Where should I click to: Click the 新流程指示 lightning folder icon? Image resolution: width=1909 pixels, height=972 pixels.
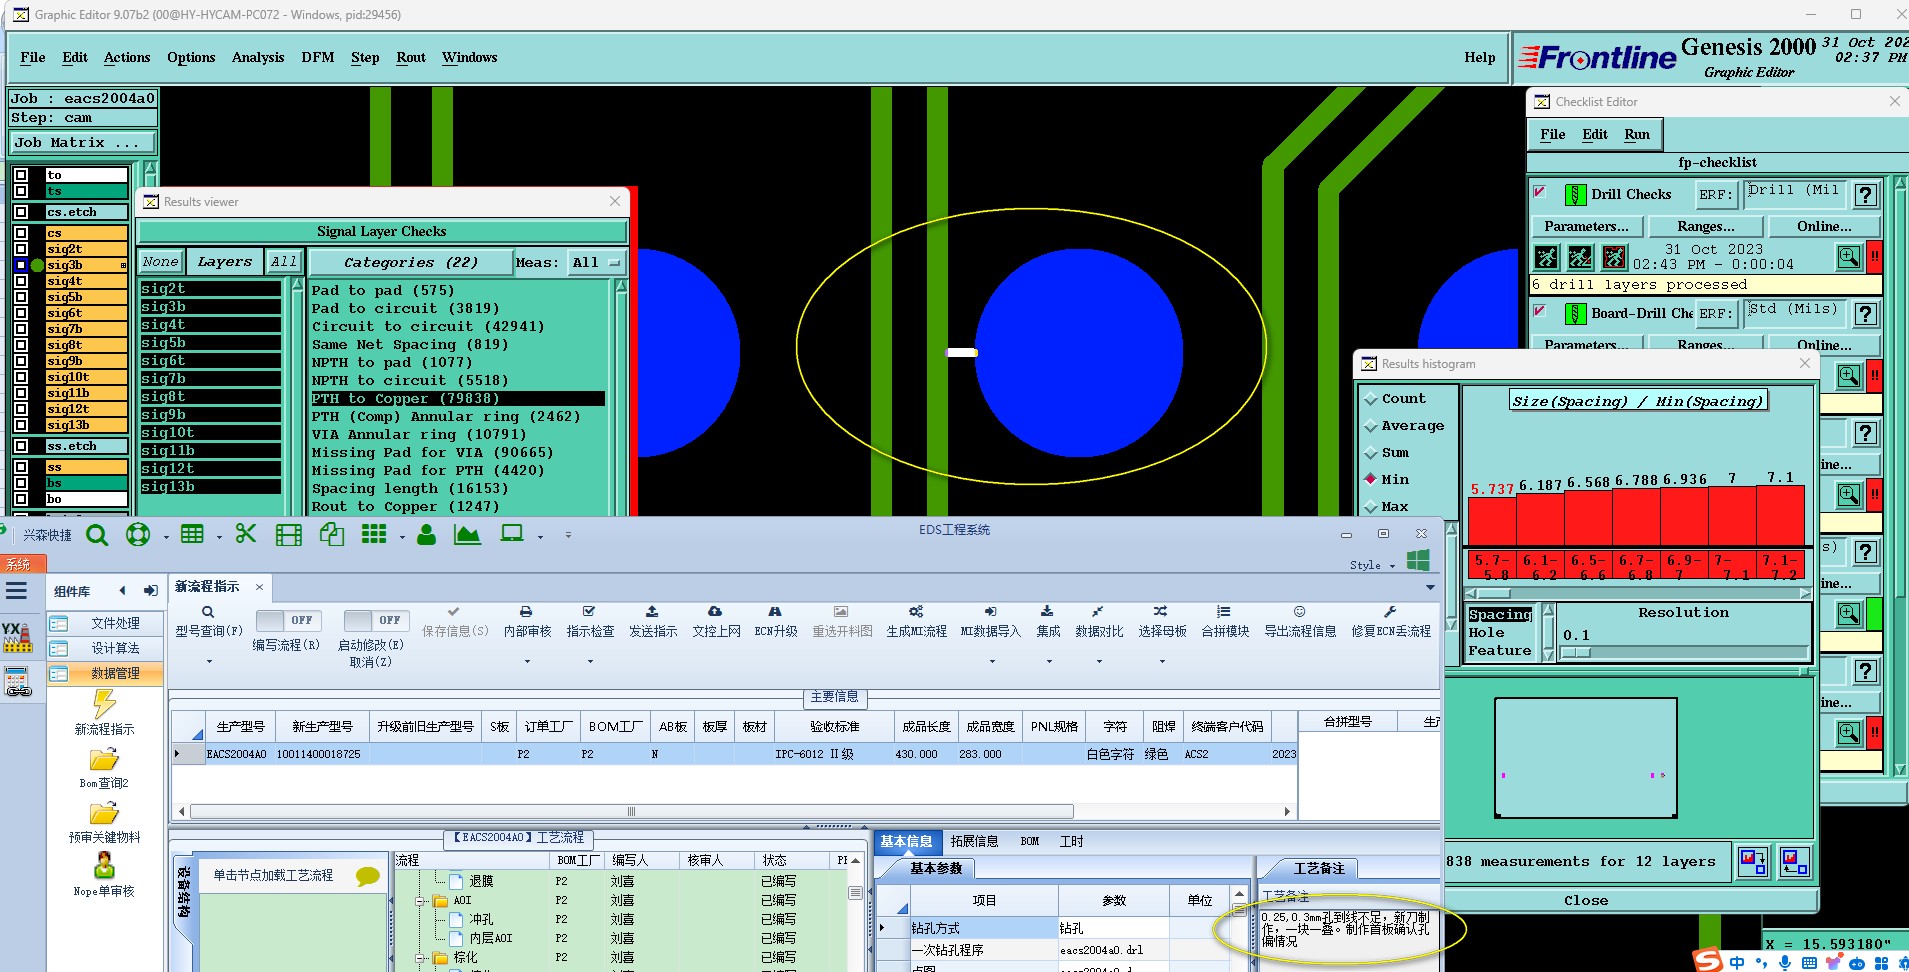tap(104, 704)
